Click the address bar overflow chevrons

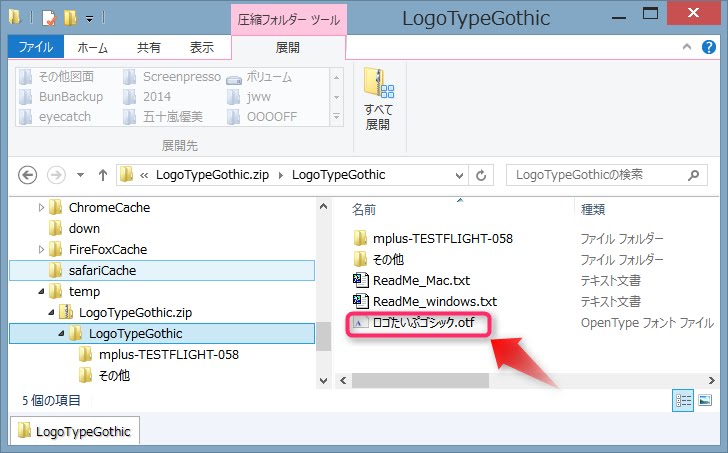click(x=144, y=175)
